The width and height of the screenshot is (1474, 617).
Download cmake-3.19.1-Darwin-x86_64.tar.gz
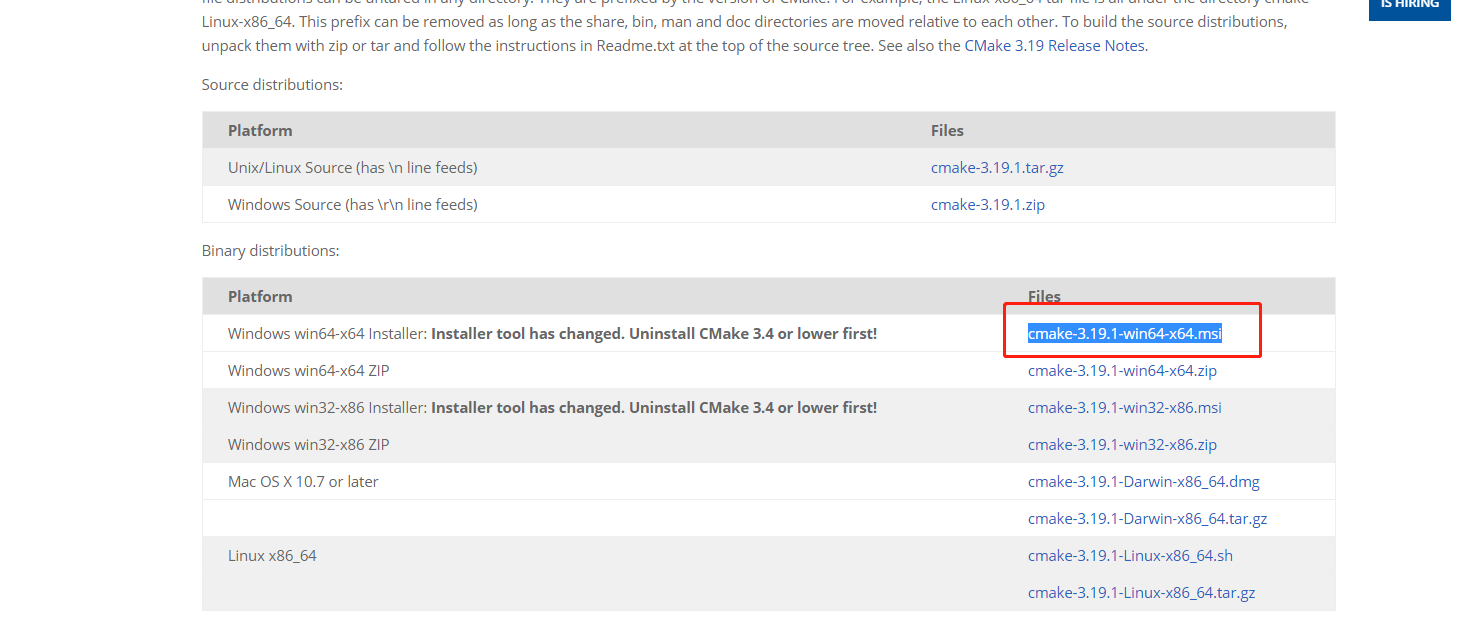(x=1148, y=519)
